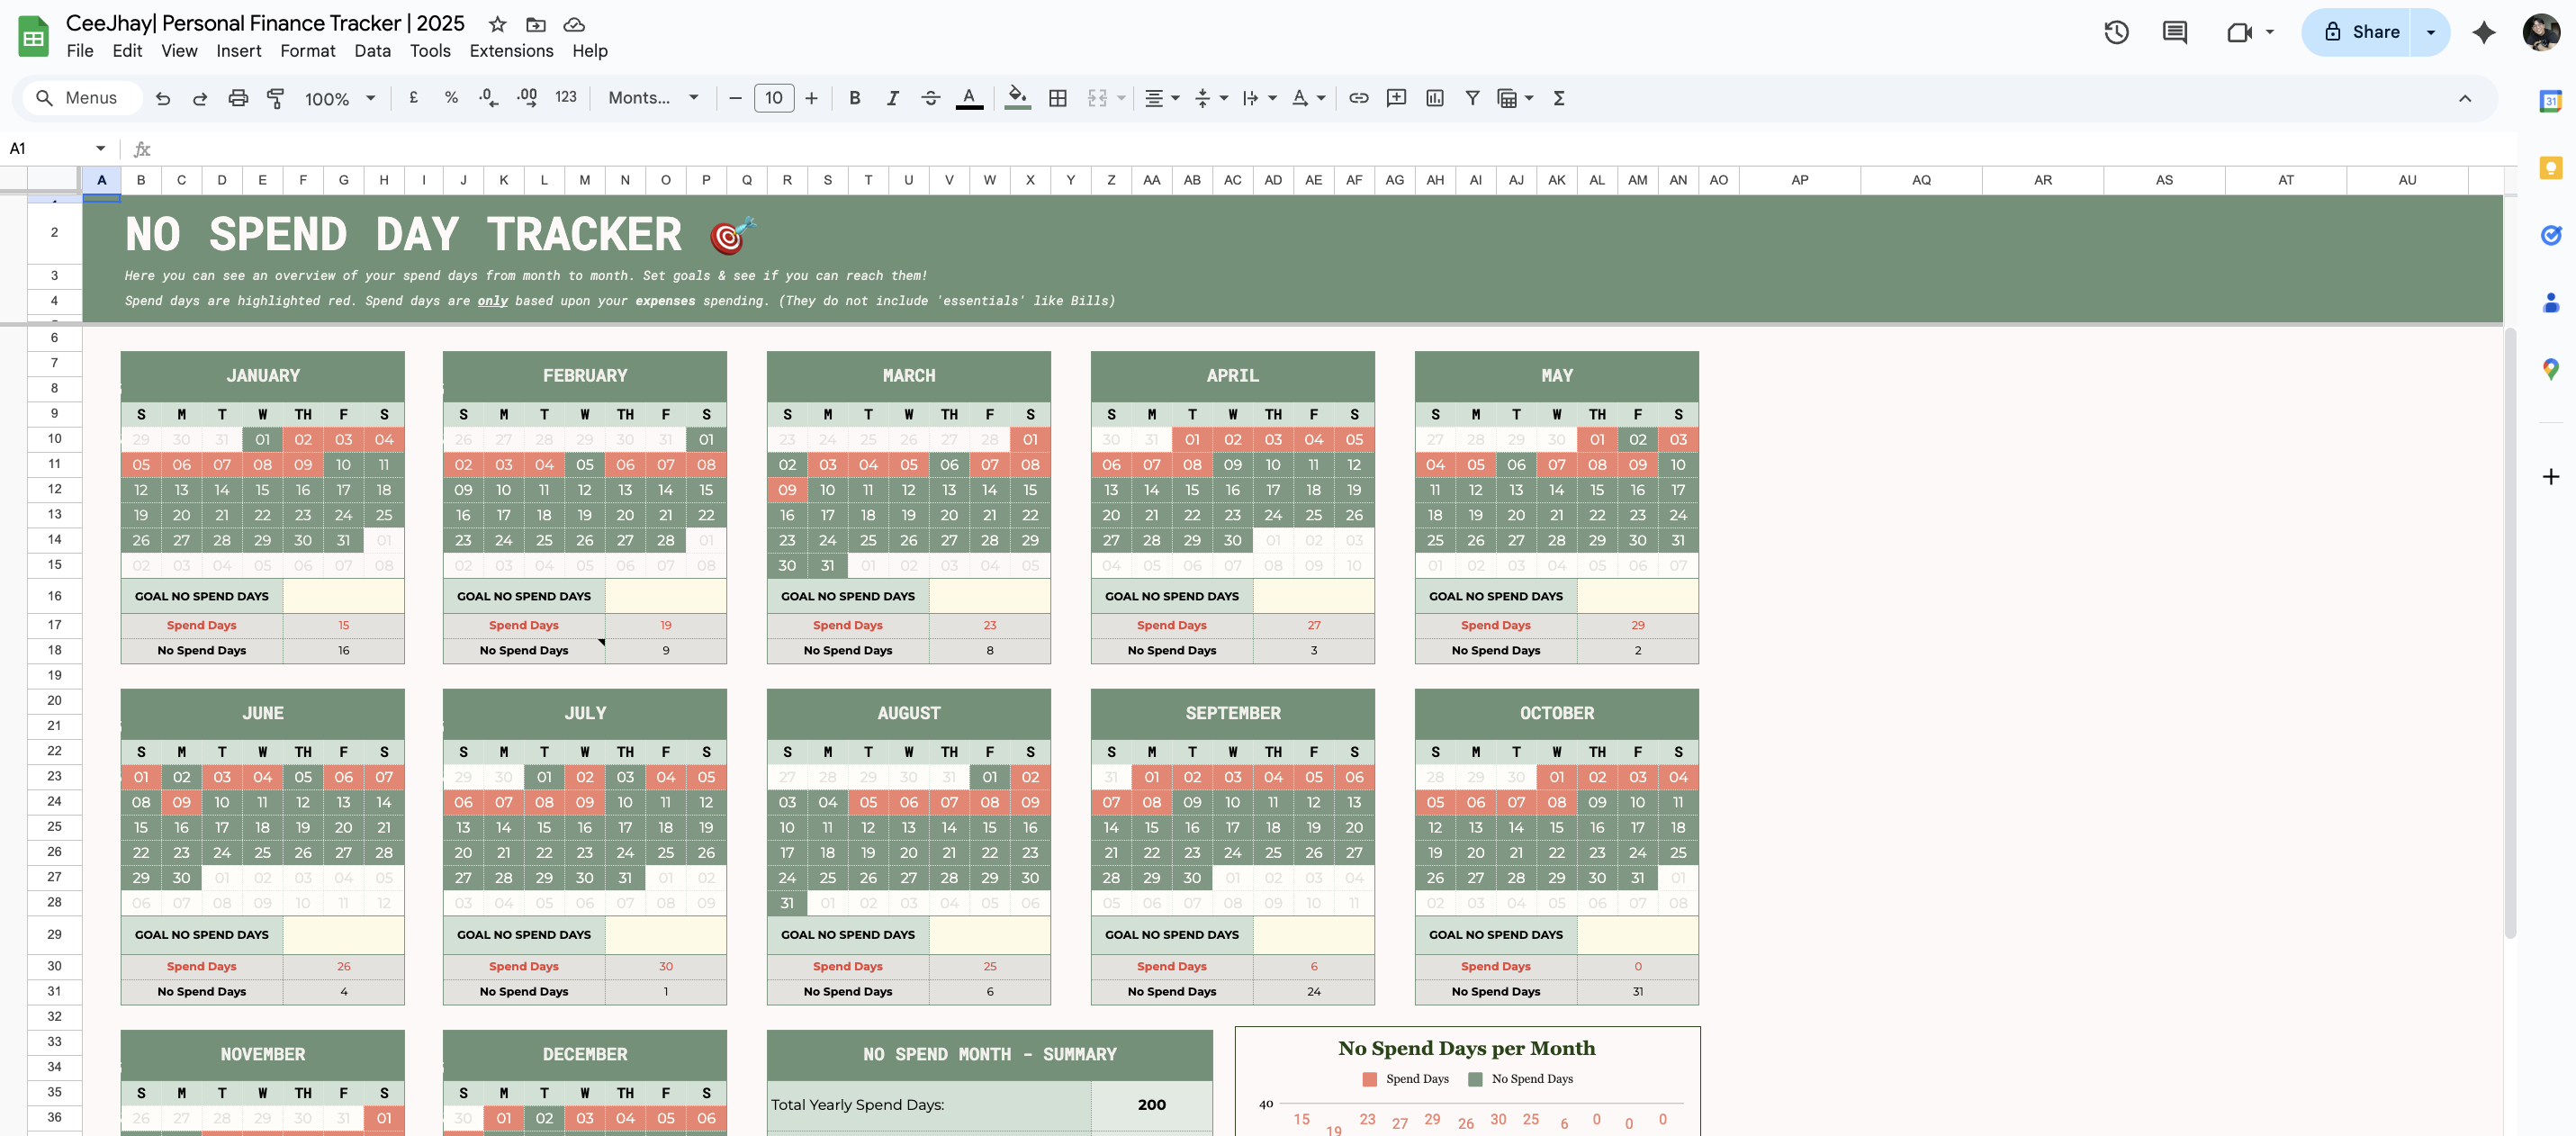2576x1136 pixels.
Task: Click the January goal no spend days cell
Action: pos(343,596)
